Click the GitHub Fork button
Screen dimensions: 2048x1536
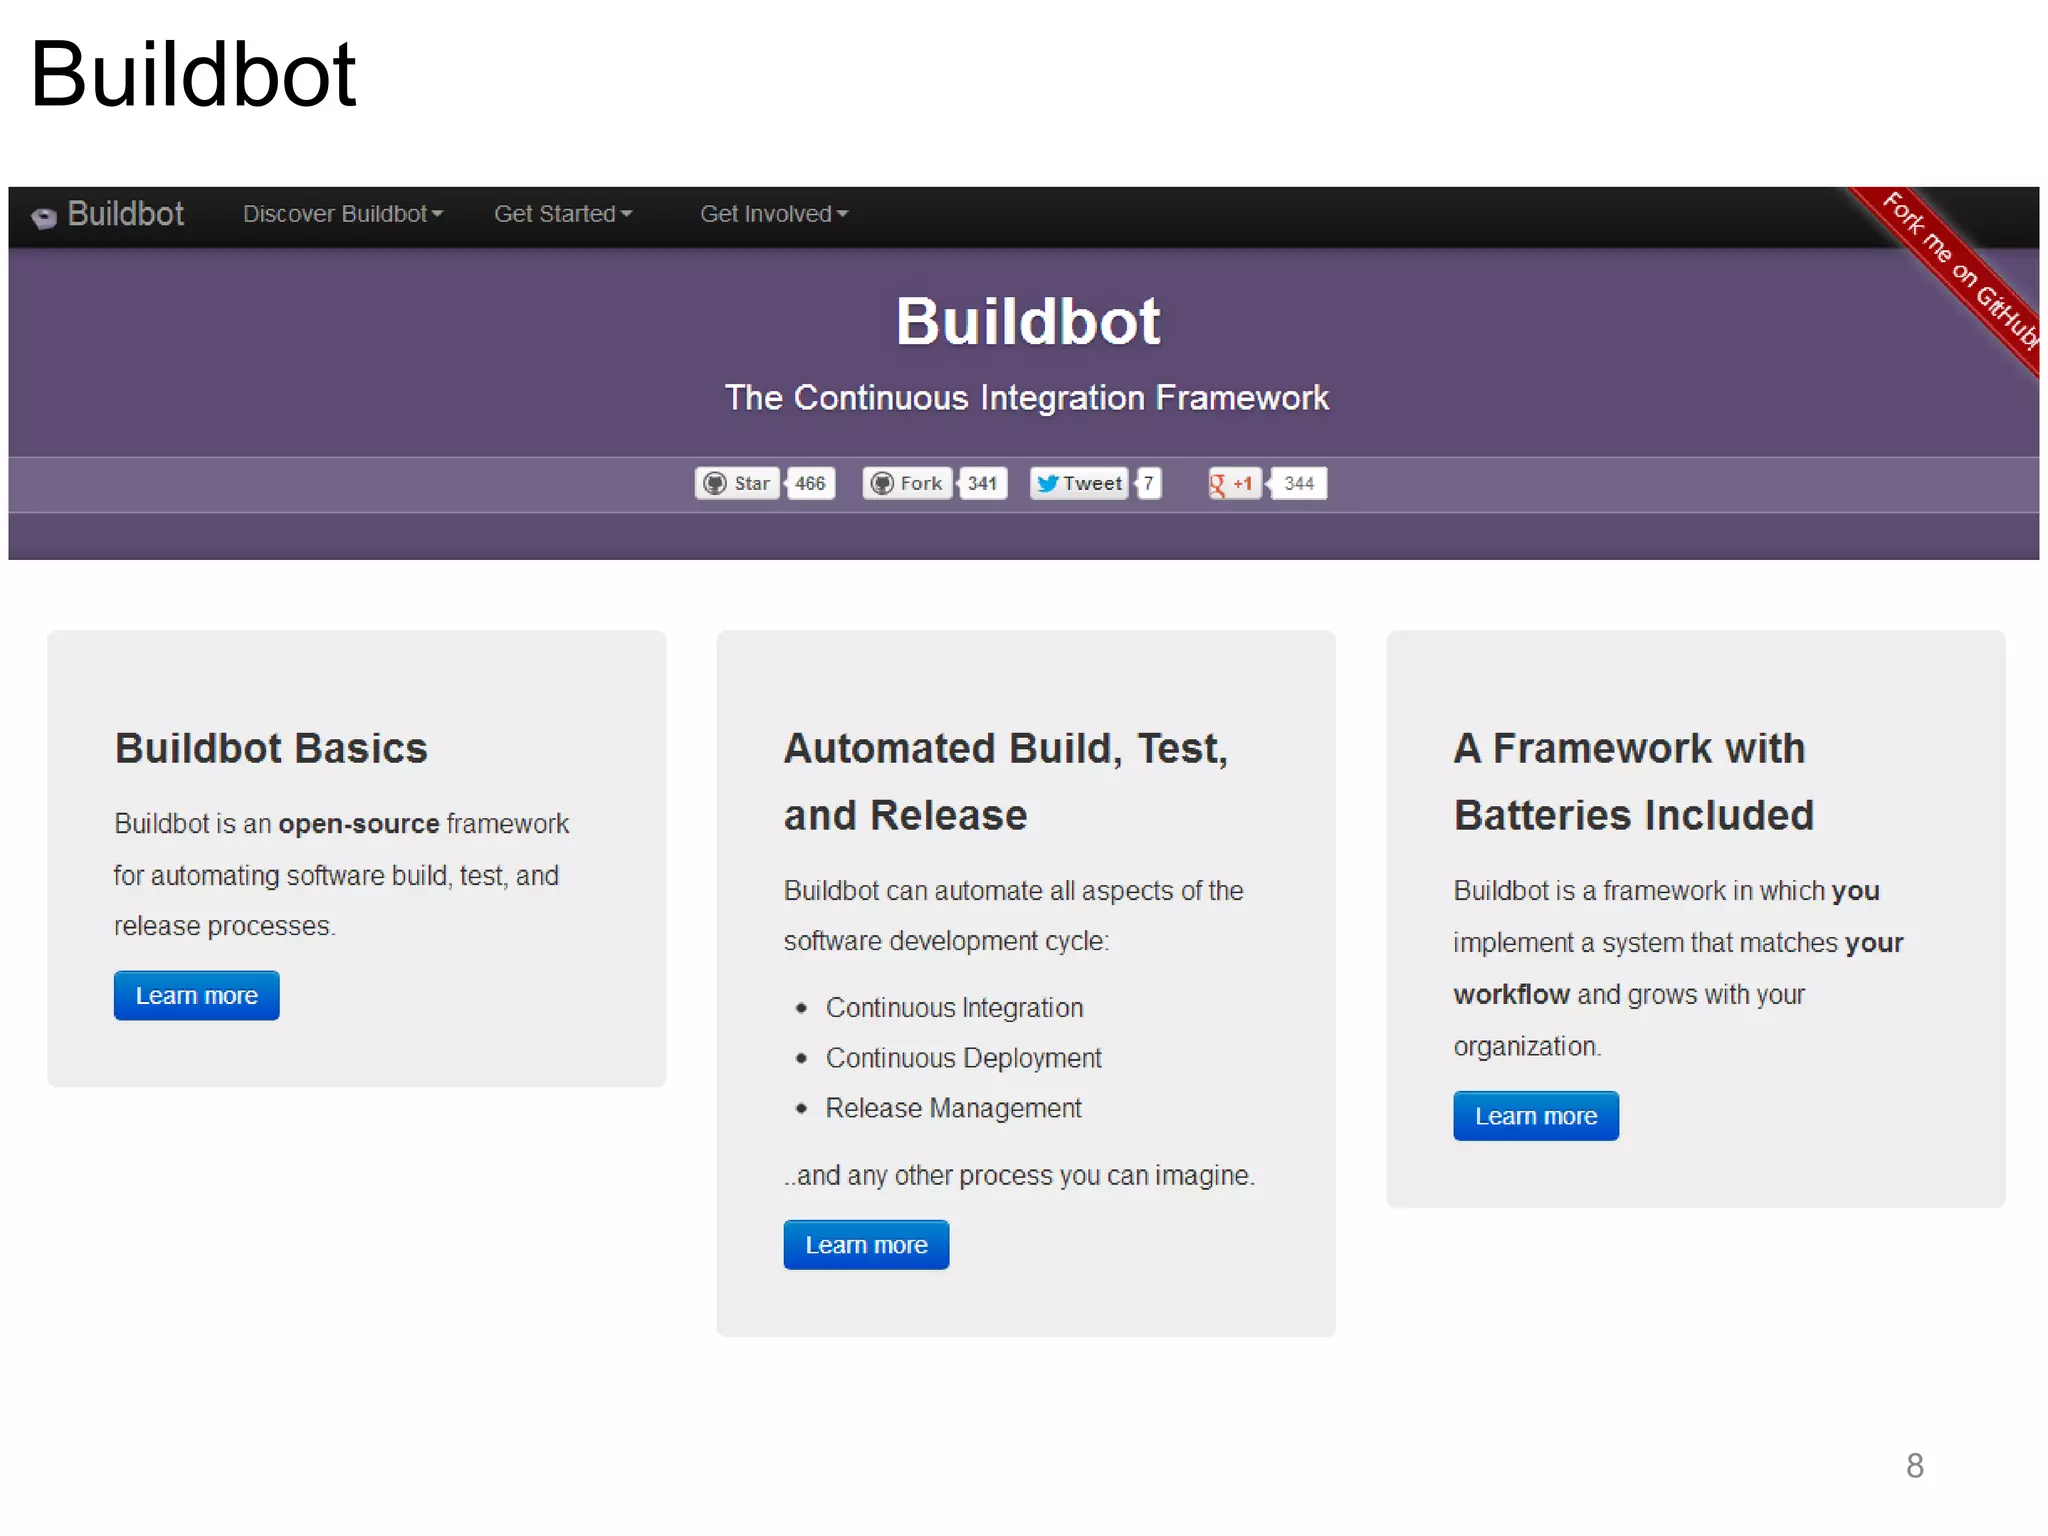pyautogui.click(x=906, y=483)
